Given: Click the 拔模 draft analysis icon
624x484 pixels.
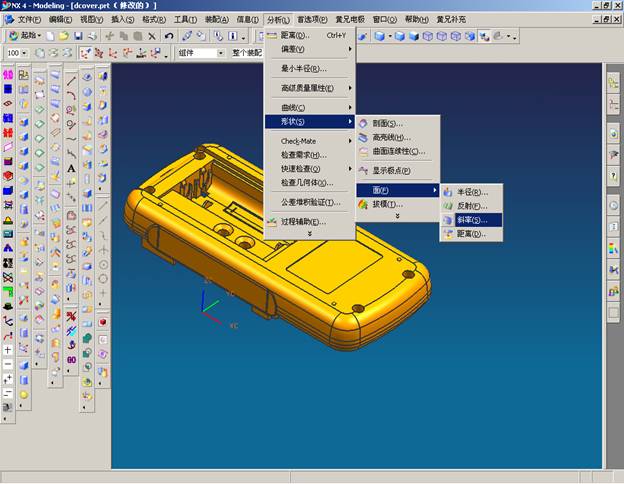Looking at the screenshot, I should click(x=364, y=204).
